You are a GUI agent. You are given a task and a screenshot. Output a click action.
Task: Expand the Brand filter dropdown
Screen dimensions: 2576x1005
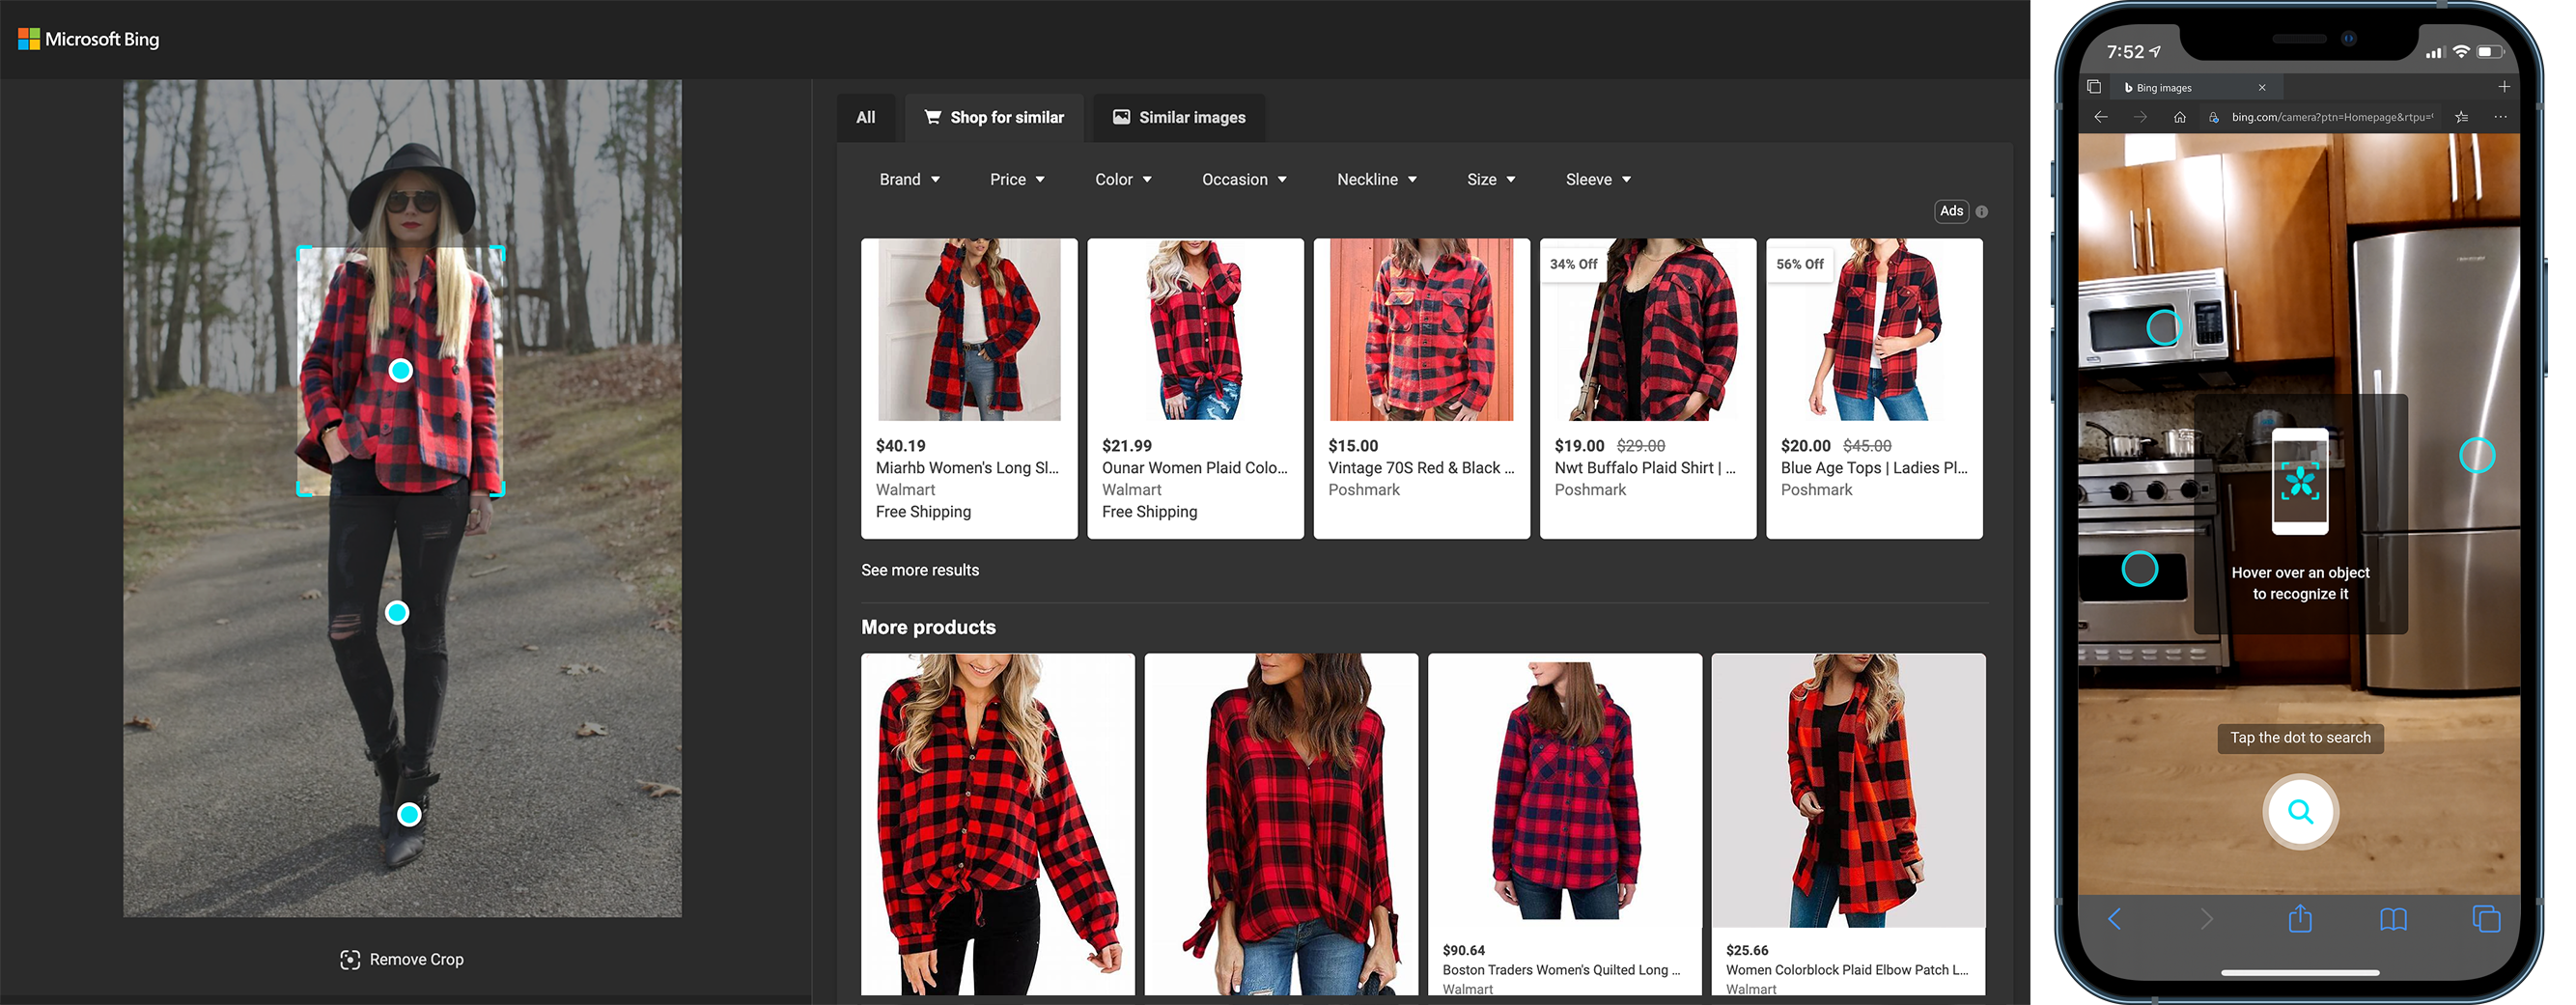tap(909, 180)
